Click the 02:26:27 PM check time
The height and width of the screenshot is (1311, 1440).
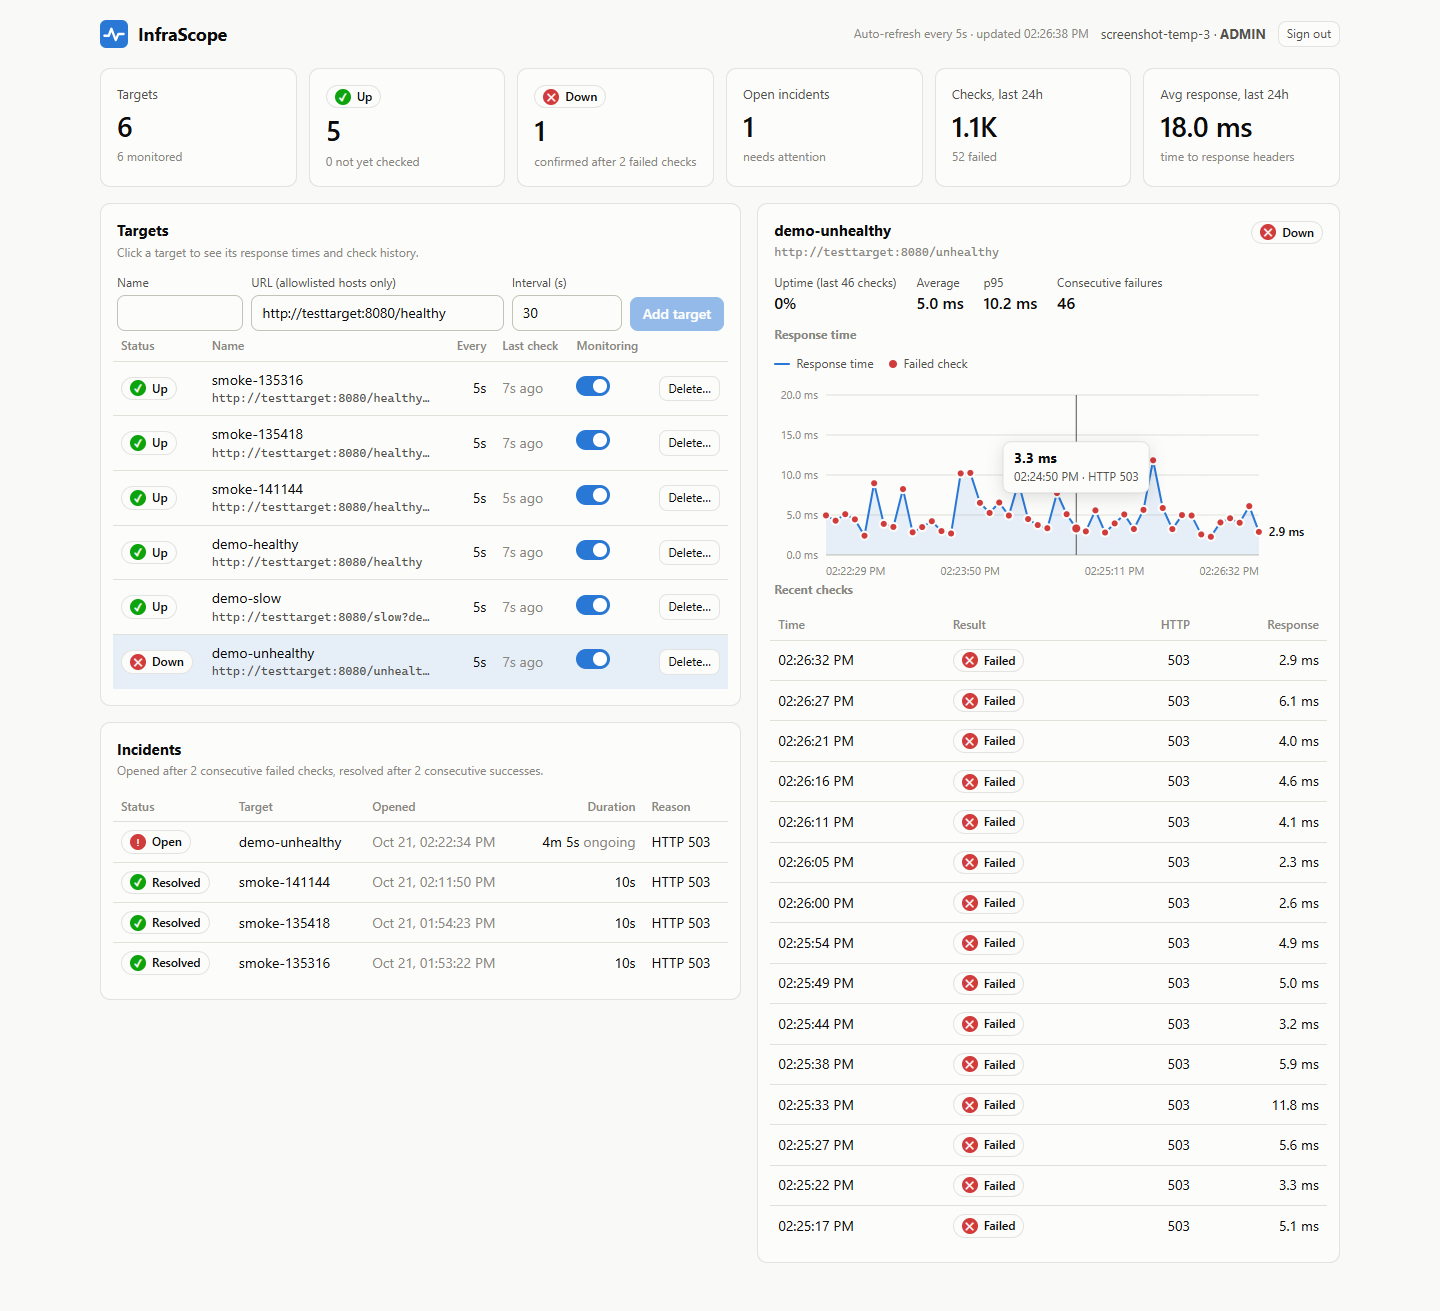(x=816, y=701)
